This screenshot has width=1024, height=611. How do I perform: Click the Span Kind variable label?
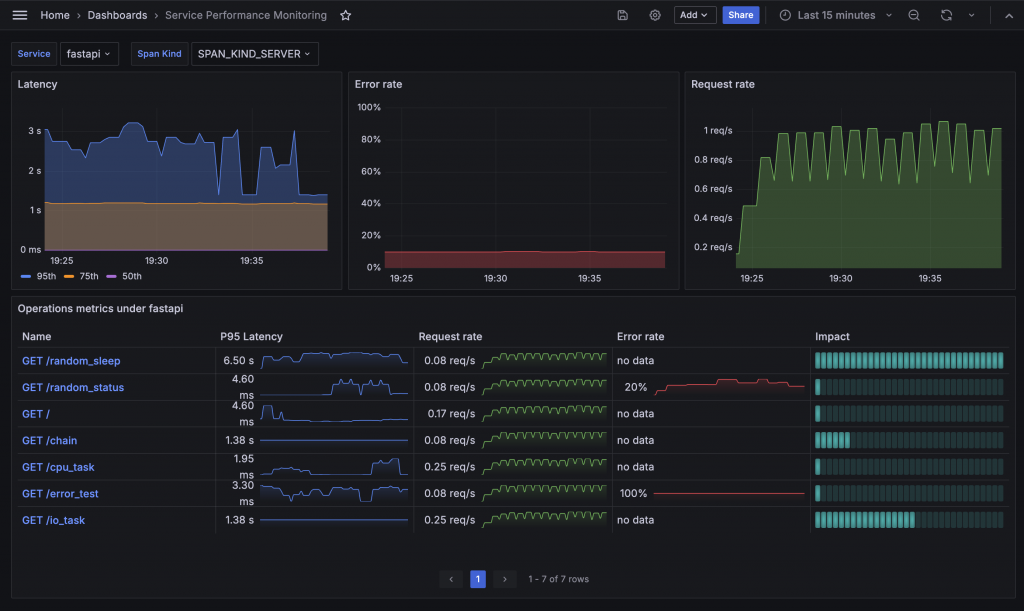(159, 54)
